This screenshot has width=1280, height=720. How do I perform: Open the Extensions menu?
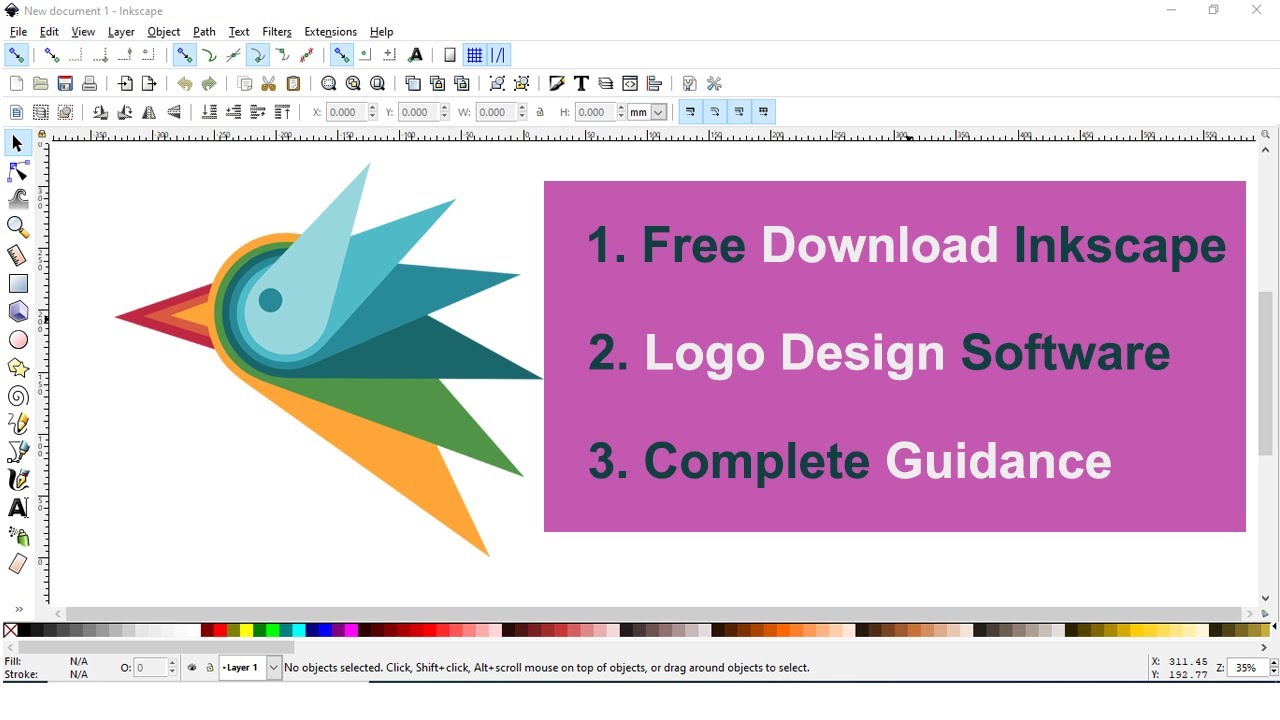pyautogui.click(x=330, y=32)
